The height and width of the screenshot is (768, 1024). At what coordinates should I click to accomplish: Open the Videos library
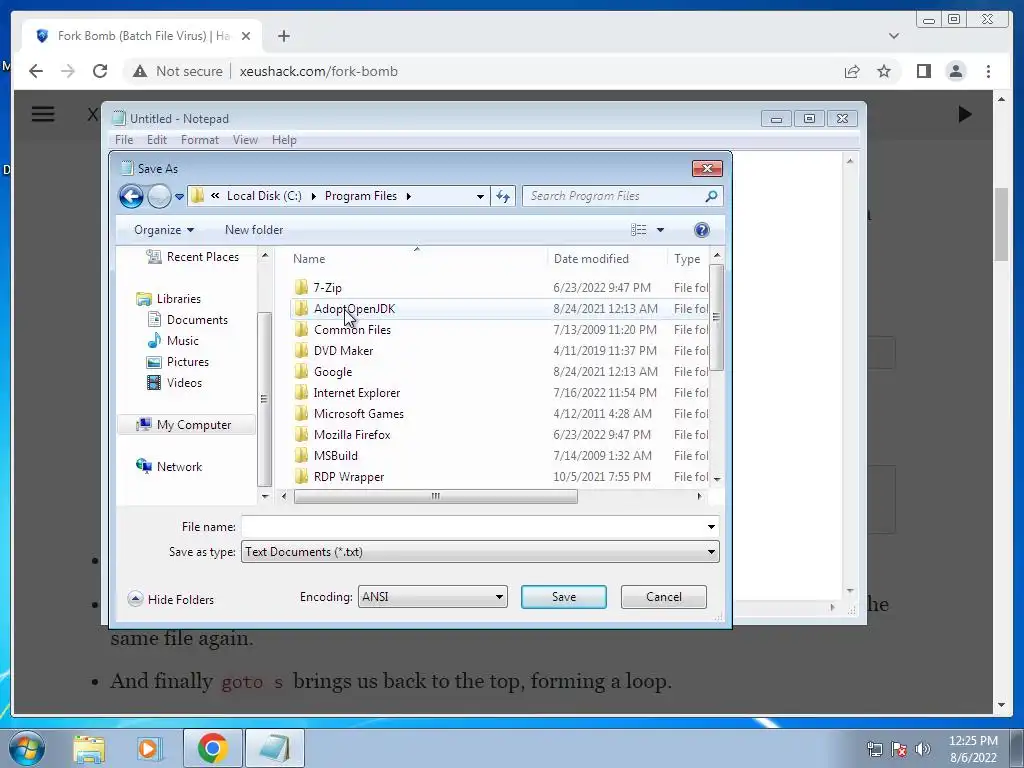pos(184,383)
